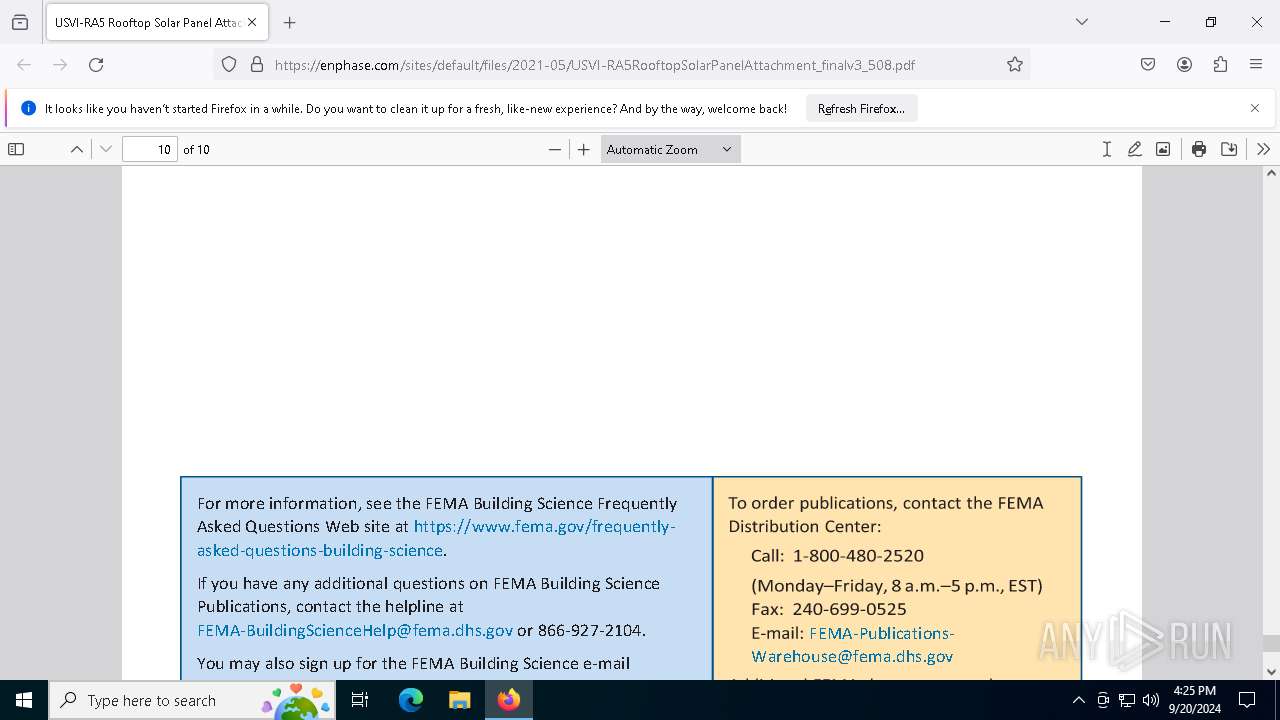
Task: Open the PDF tools double-chevron menu
Action: coord(1263,149)
